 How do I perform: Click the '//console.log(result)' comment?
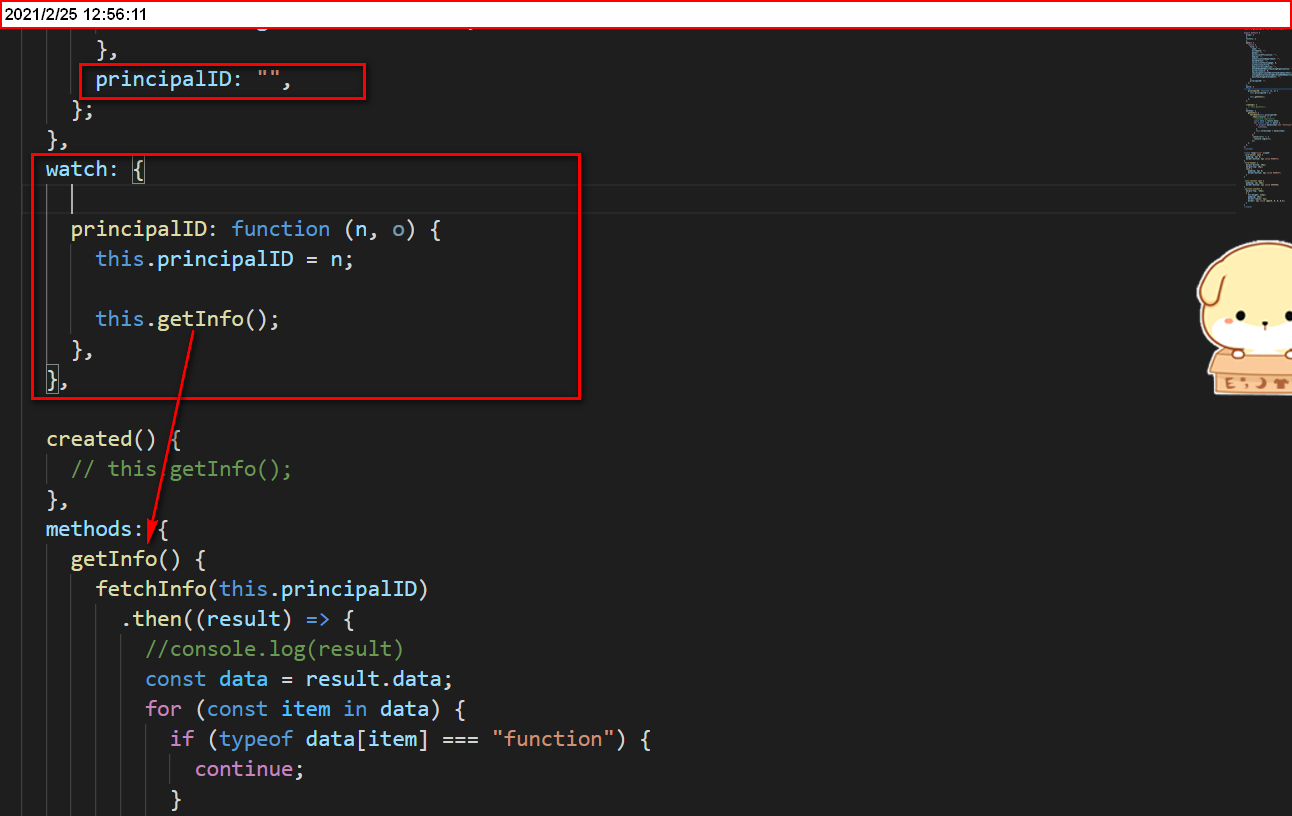[274, 649]
